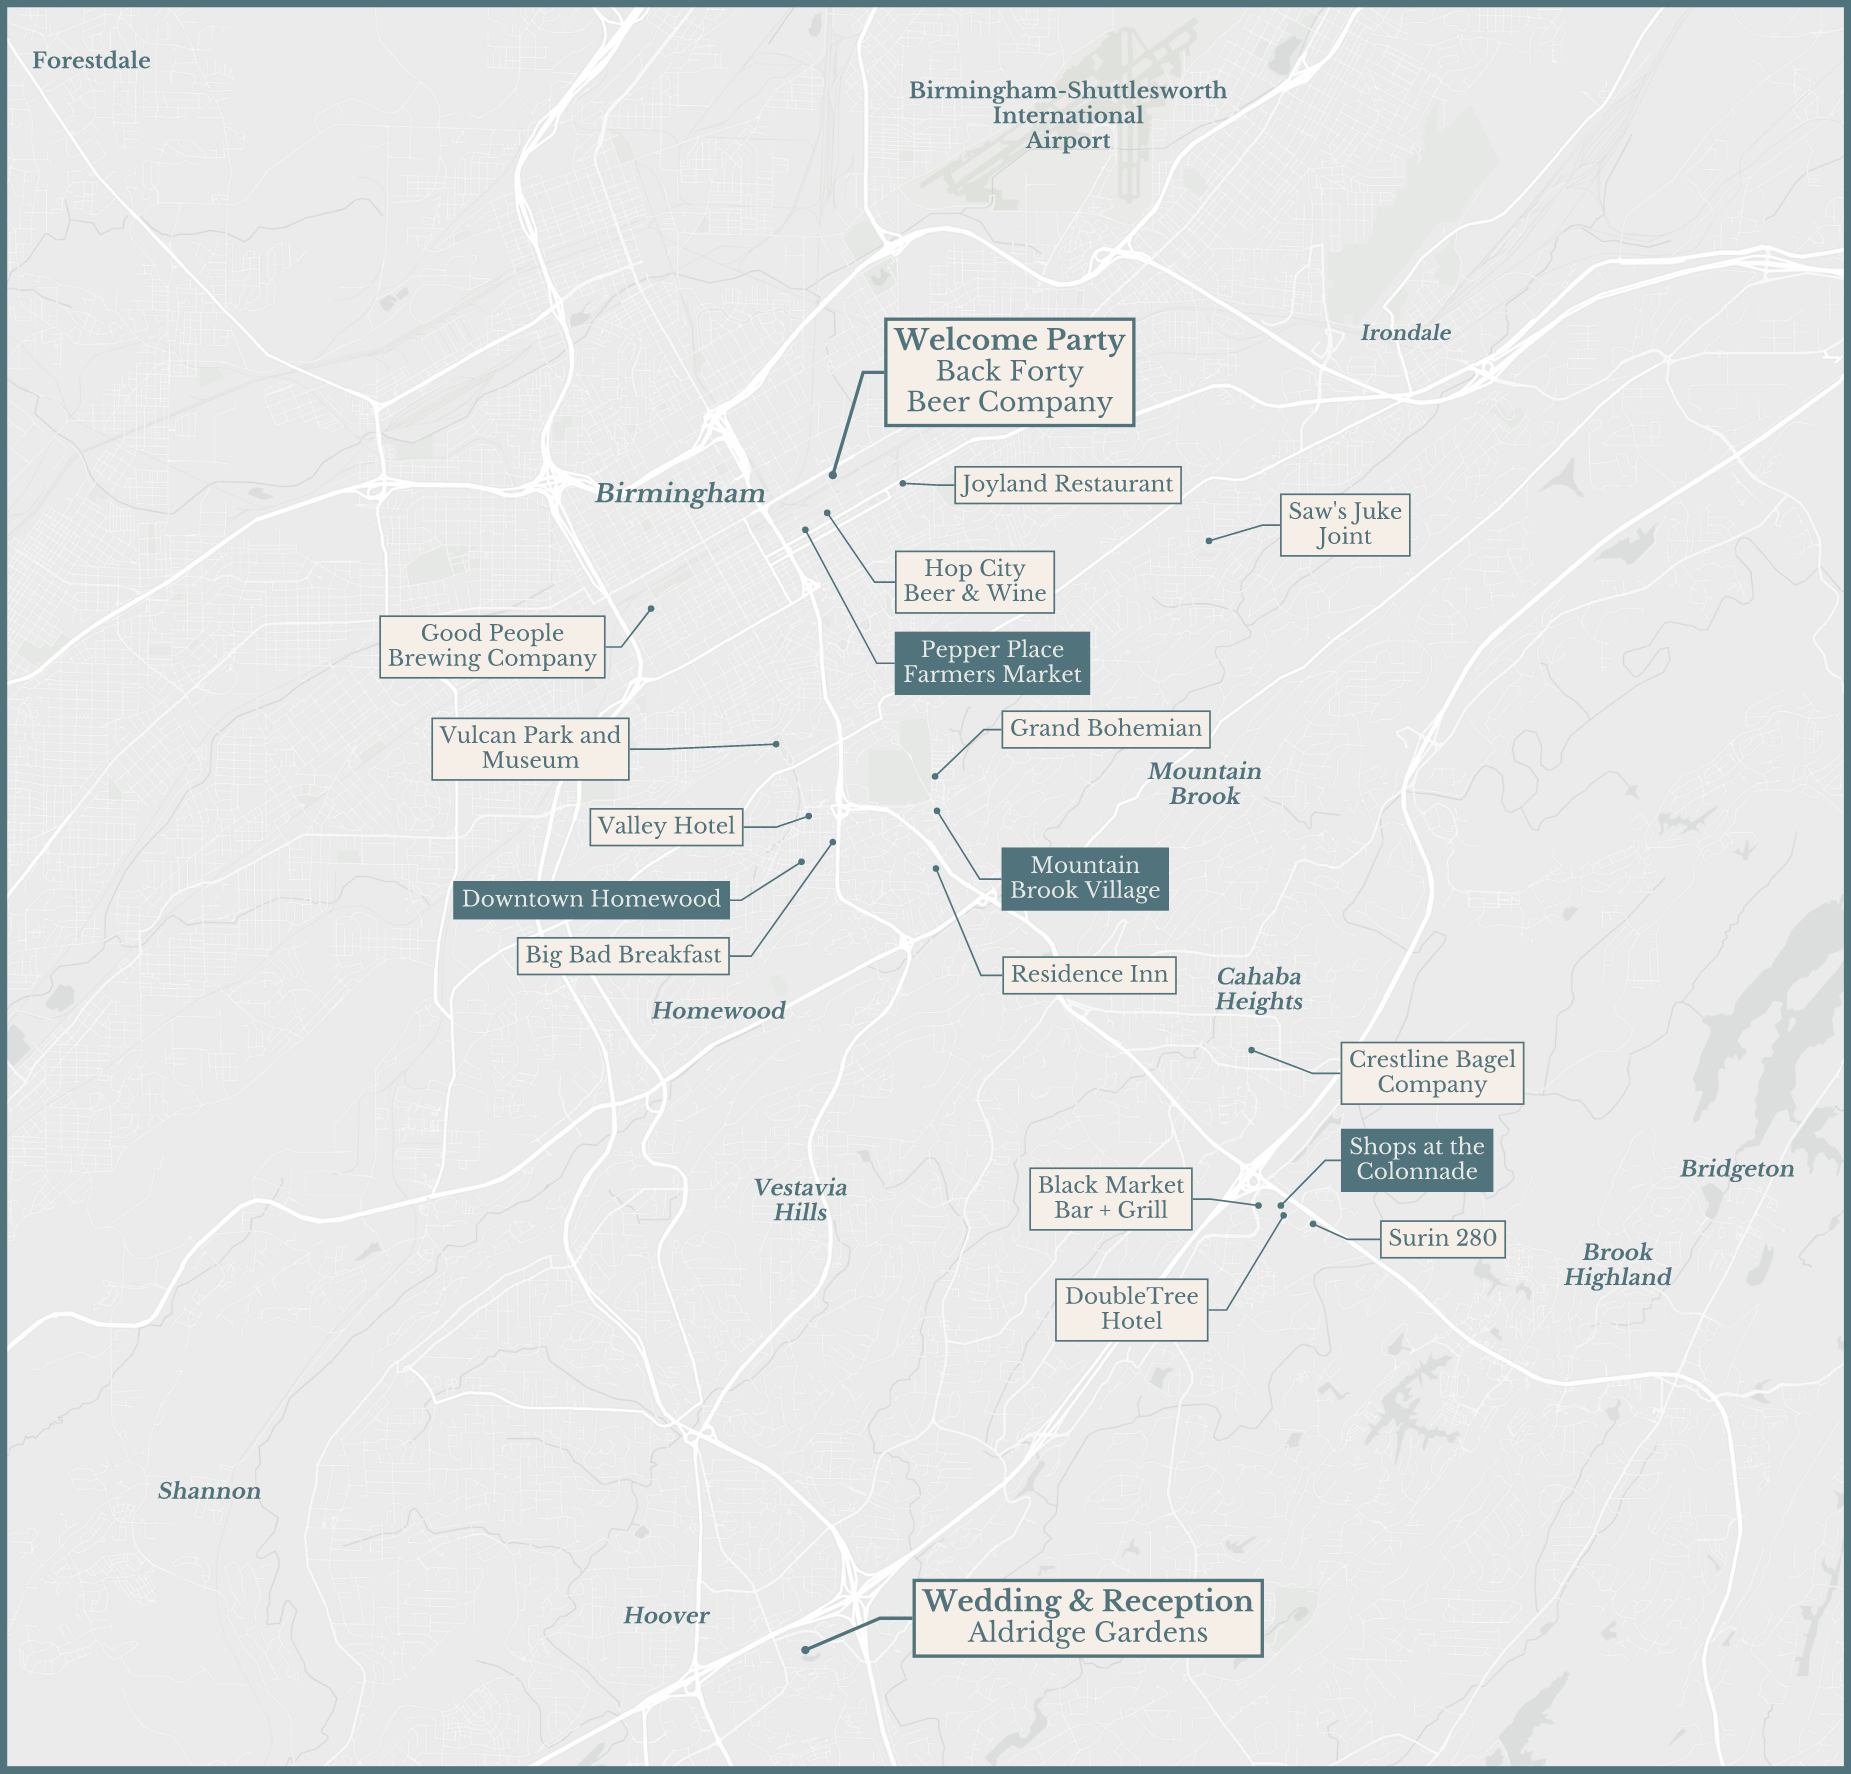Image resolution: width=1851 pixels, height=1774 pixels.
Task: Click the Big Bad Breakfast label
Action: click(623, 955)
